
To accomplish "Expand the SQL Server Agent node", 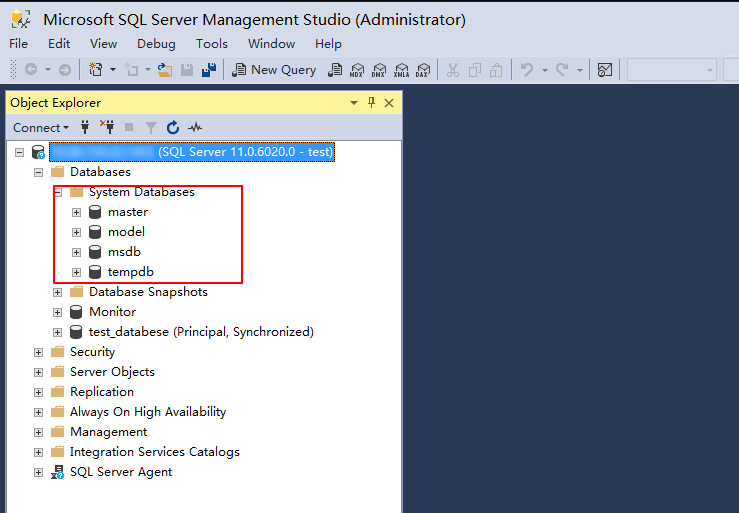I will coord(39,472).
